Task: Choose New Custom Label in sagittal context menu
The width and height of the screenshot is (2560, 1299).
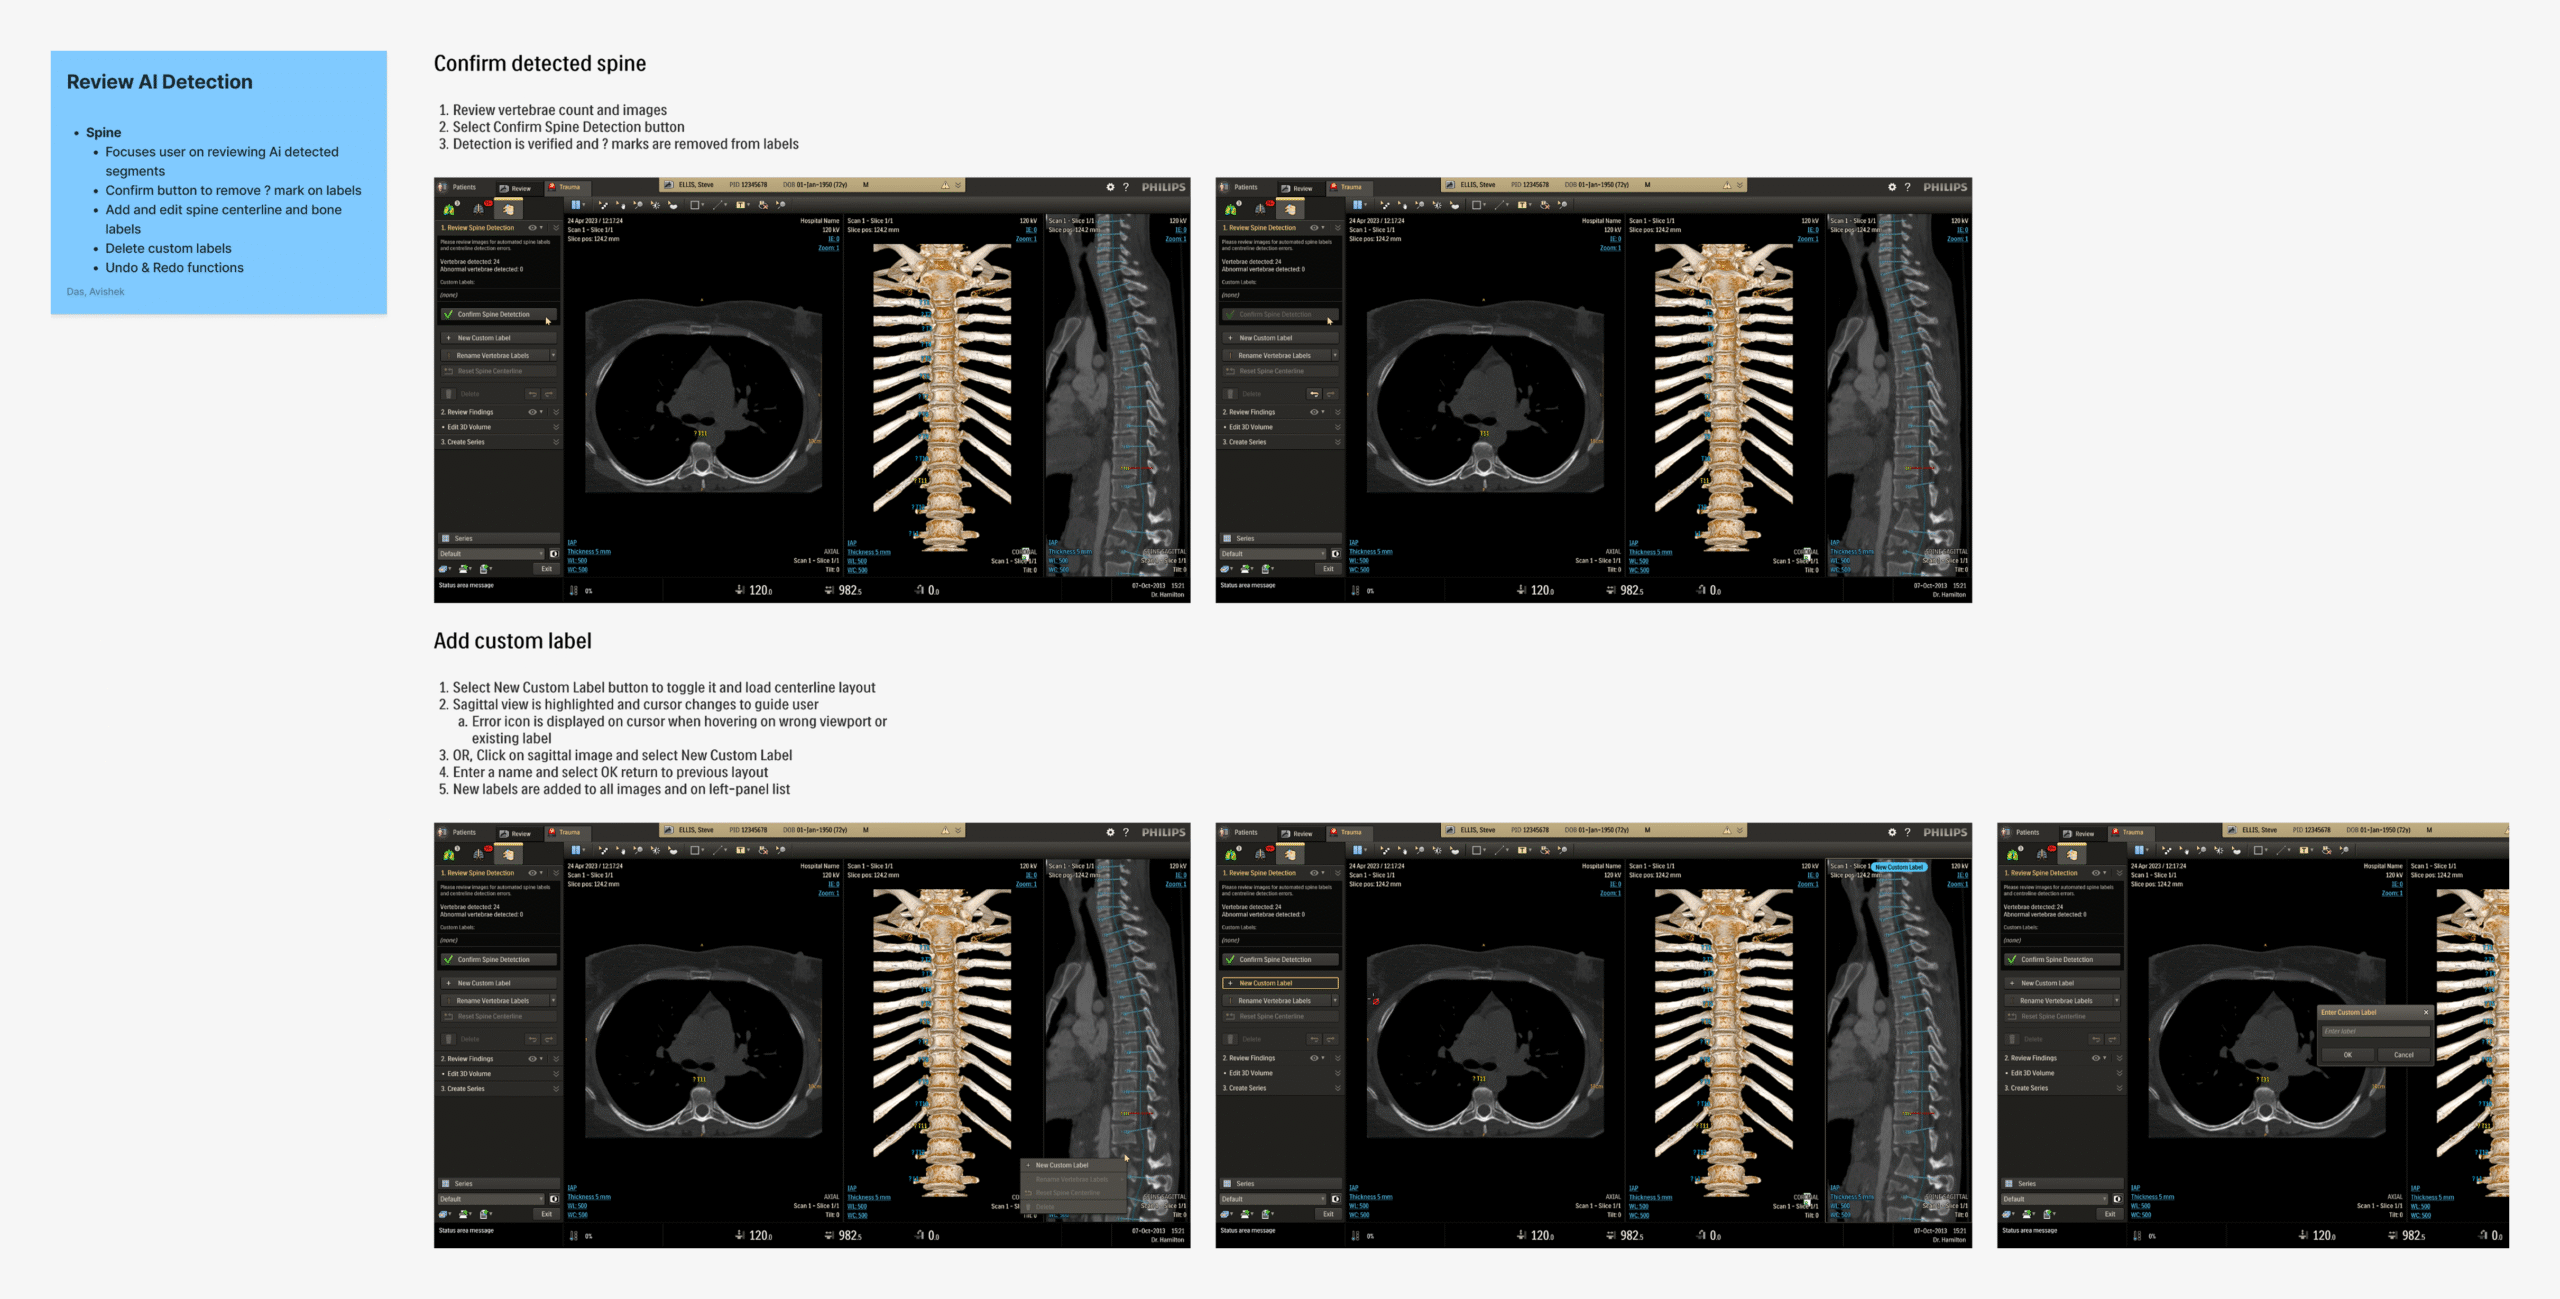Action: [1061, 1165]
